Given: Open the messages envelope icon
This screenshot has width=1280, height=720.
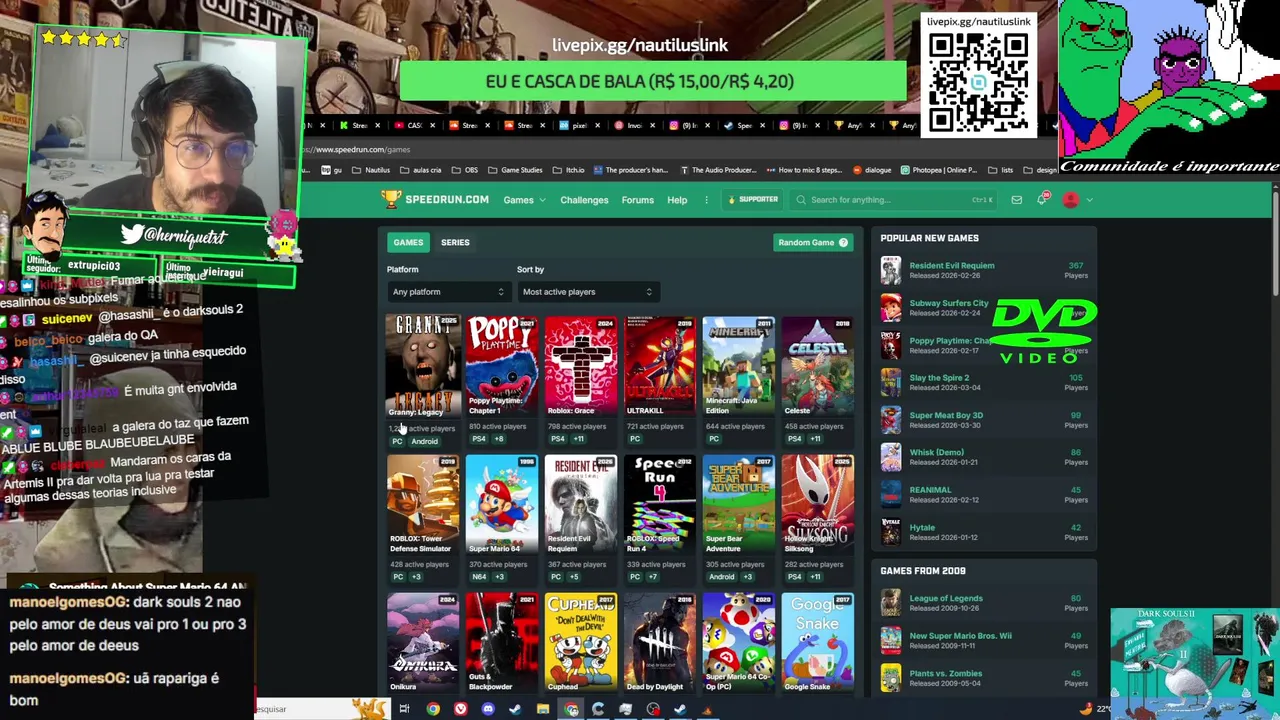Looking at the screenshot, I should point(1016,200).
